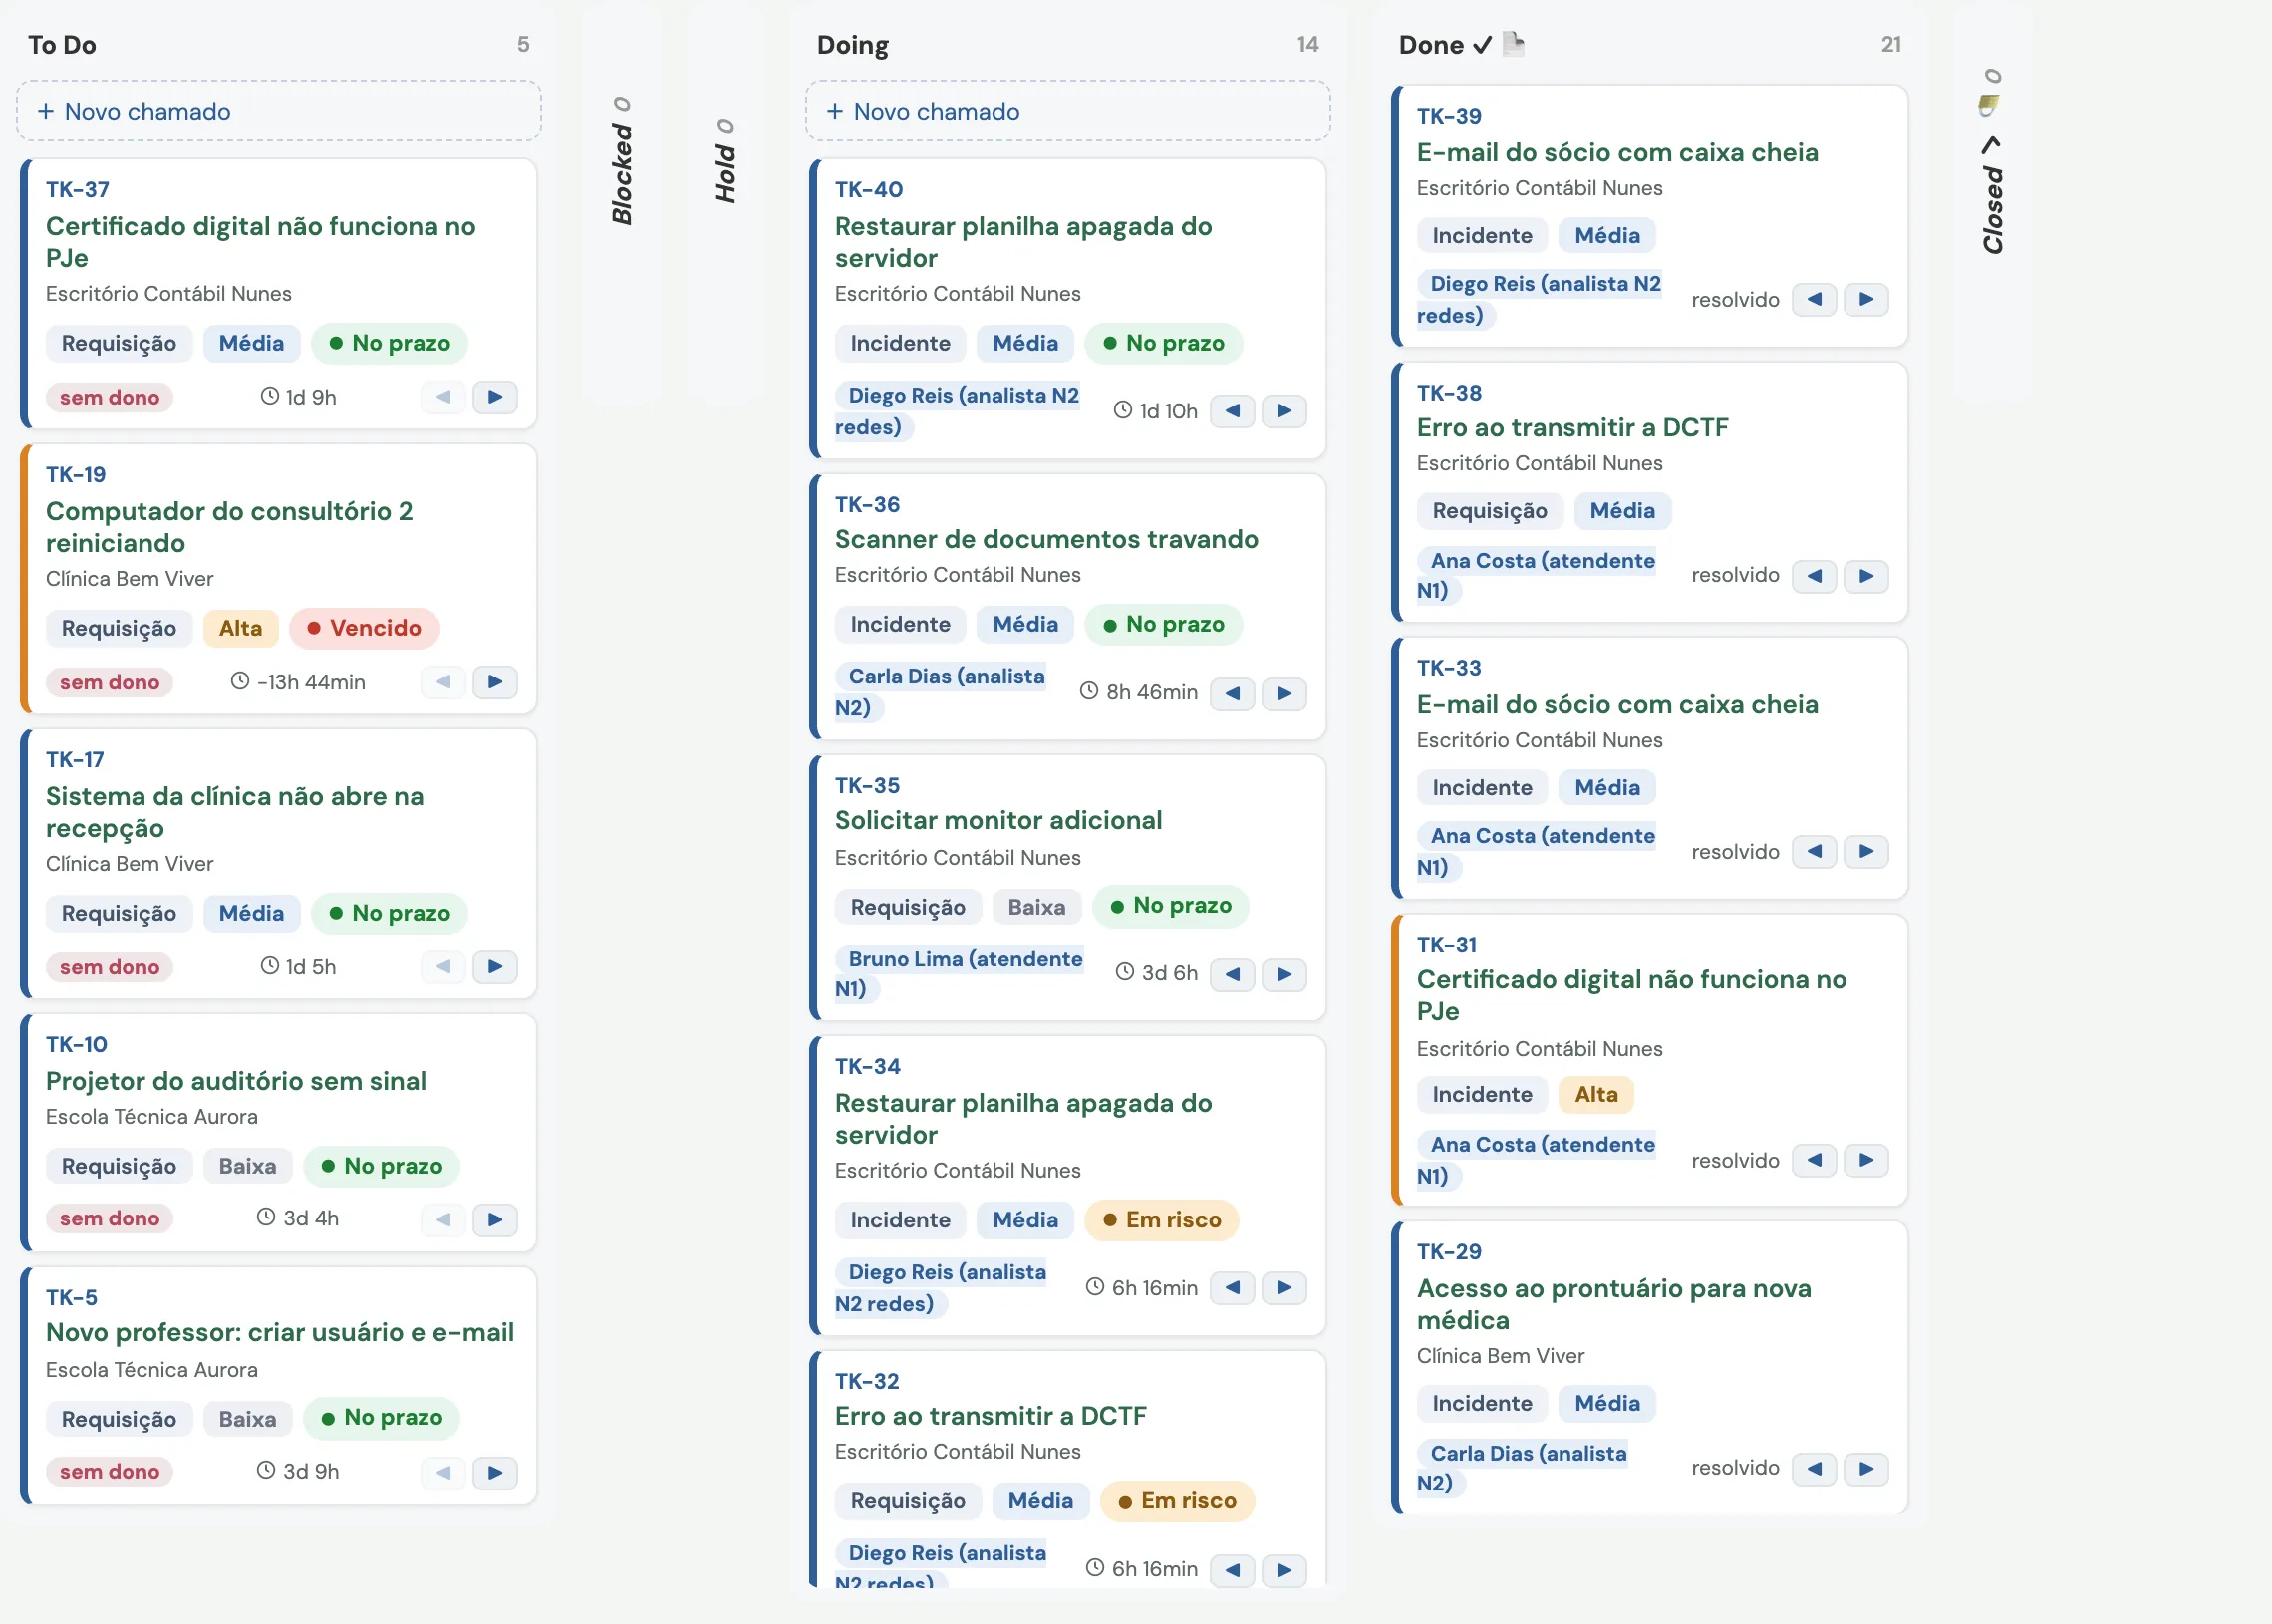Click the Em risco badge on TK-34
Image resolution: width=2272 pixels, height=1624 pixels.
point(1162,1220)
